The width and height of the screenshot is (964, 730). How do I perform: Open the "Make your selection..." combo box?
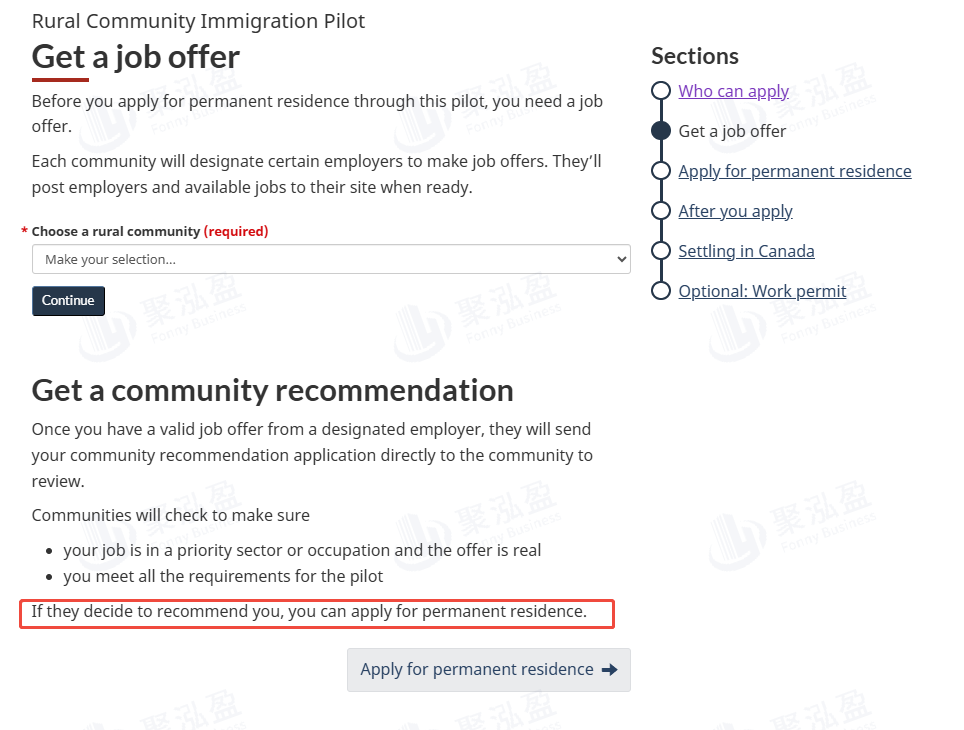click(330, 260)
